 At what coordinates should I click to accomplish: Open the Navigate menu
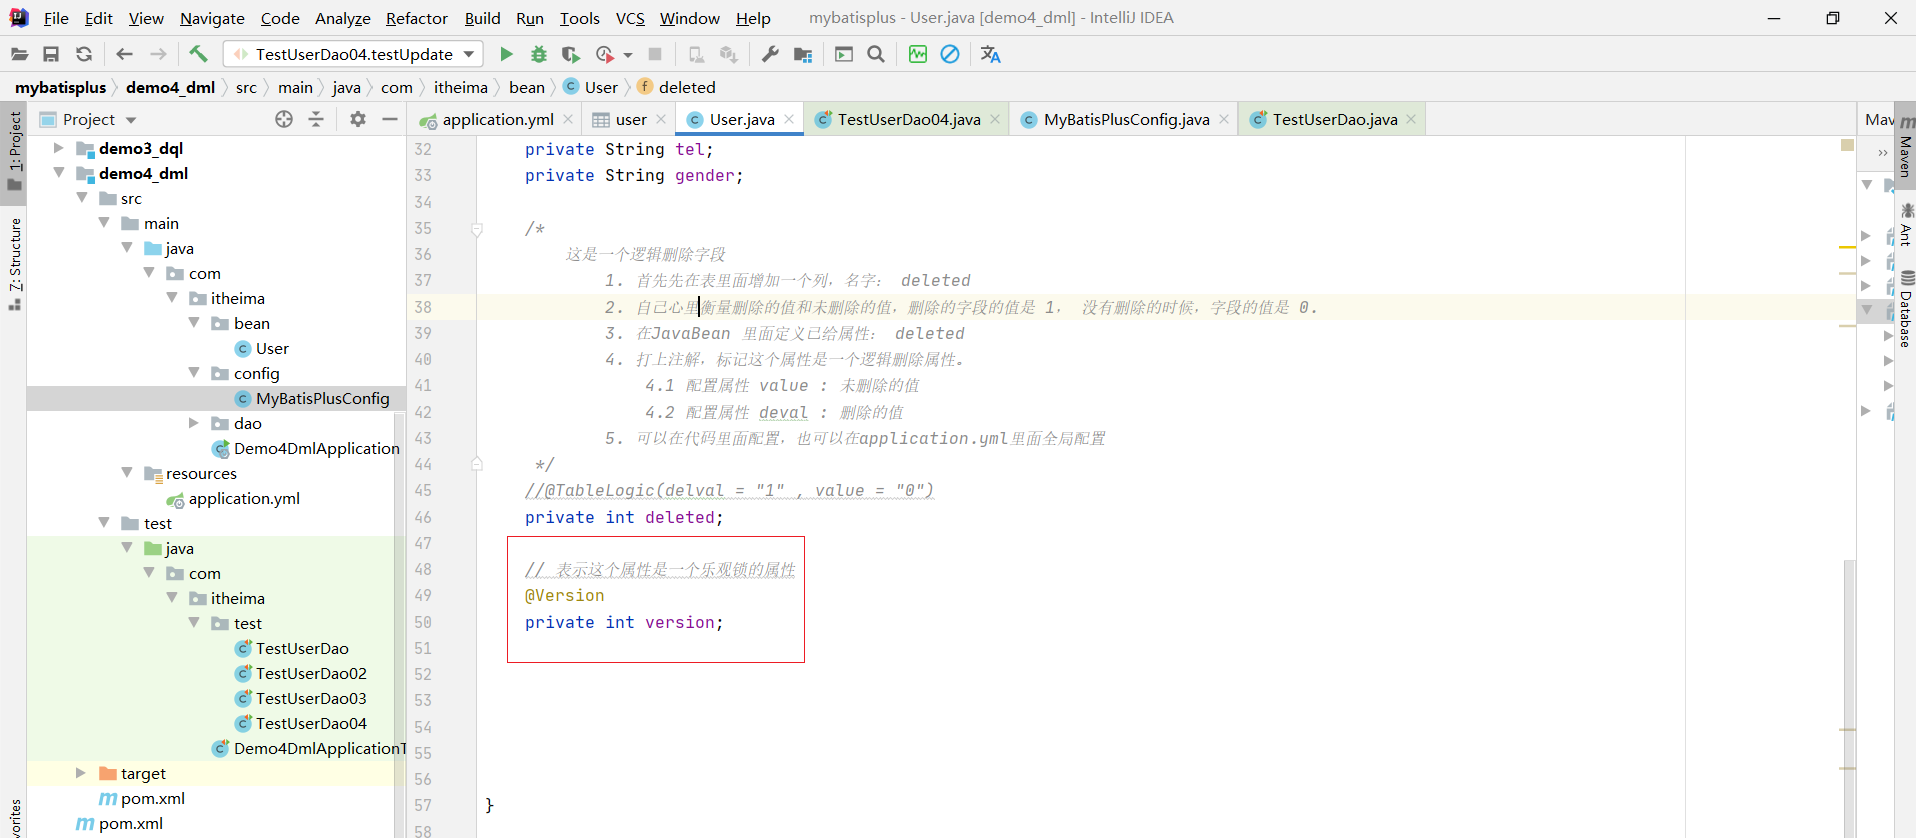point(212,18)
